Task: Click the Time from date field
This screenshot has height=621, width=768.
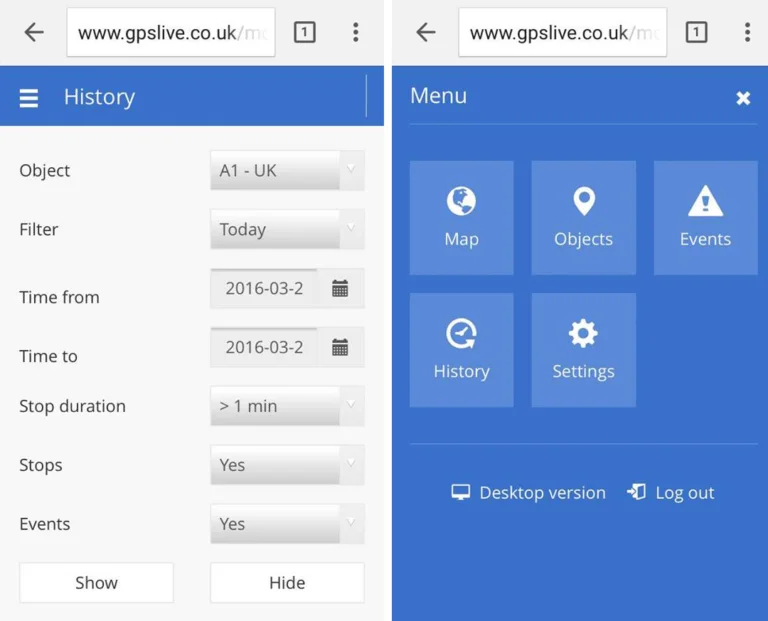Action: pyautogui.click(x=264, y=289)
